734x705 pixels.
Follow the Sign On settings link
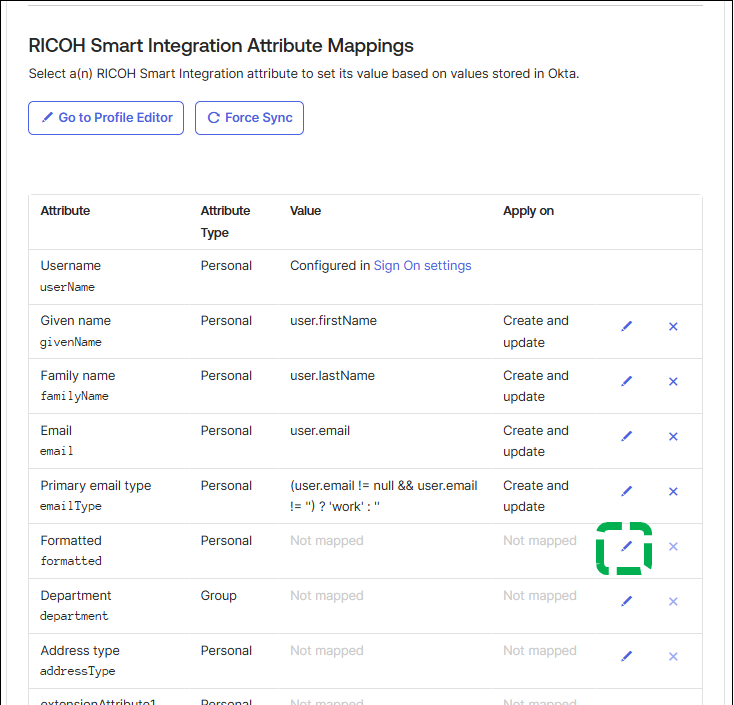pyautogui.click(x=422, y=266)
